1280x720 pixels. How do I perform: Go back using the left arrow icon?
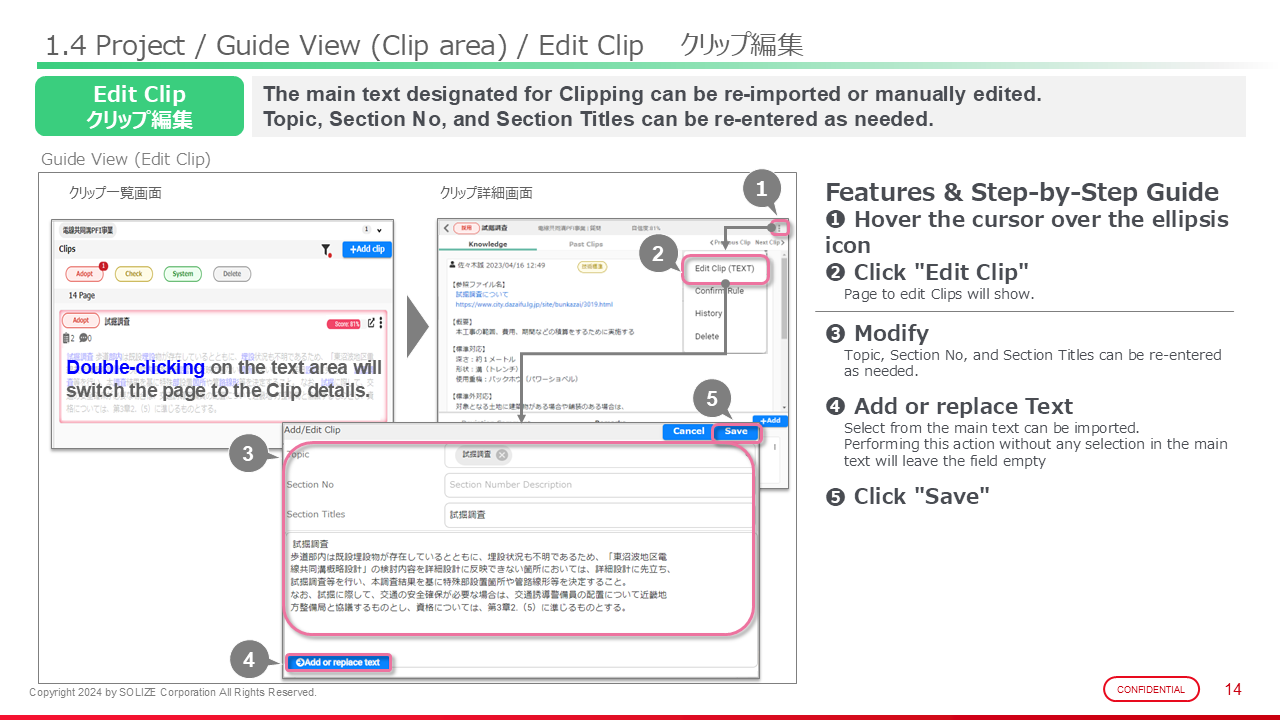coord(446,228)
